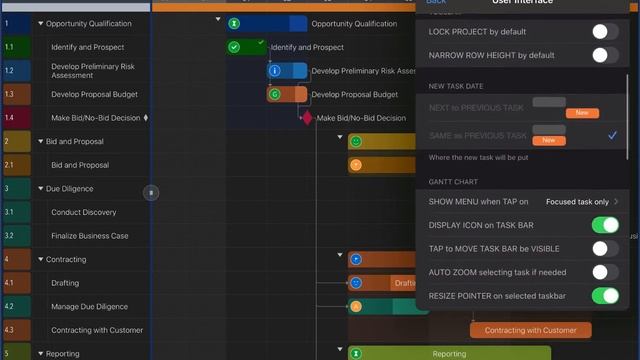Enable AUTO ZOOM selecting task if needed
The width and height of the screenshot is (640, 360).
click(x=605, y=272)
